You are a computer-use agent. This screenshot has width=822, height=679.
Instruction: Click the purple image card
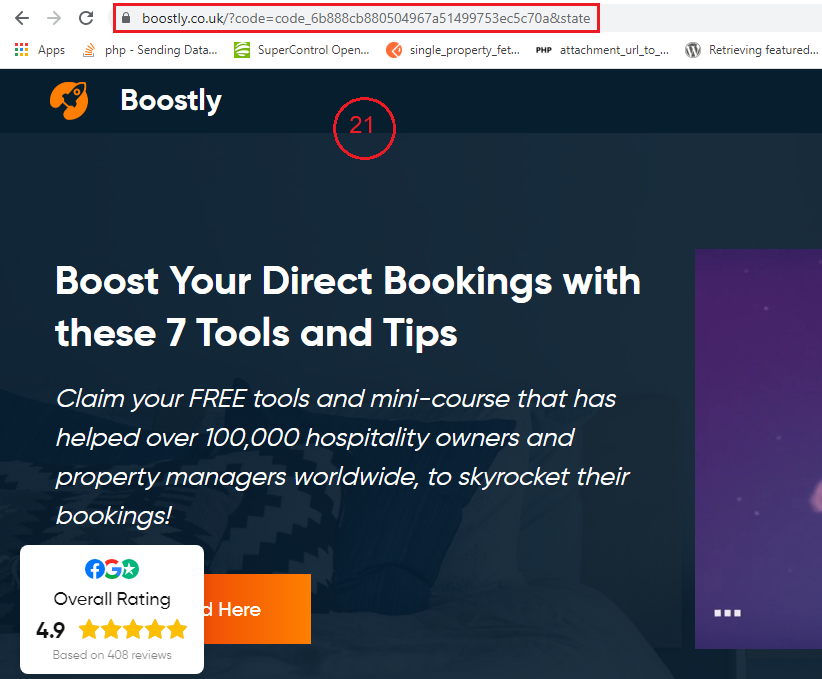pyautogui.click(x=758, y=449)
